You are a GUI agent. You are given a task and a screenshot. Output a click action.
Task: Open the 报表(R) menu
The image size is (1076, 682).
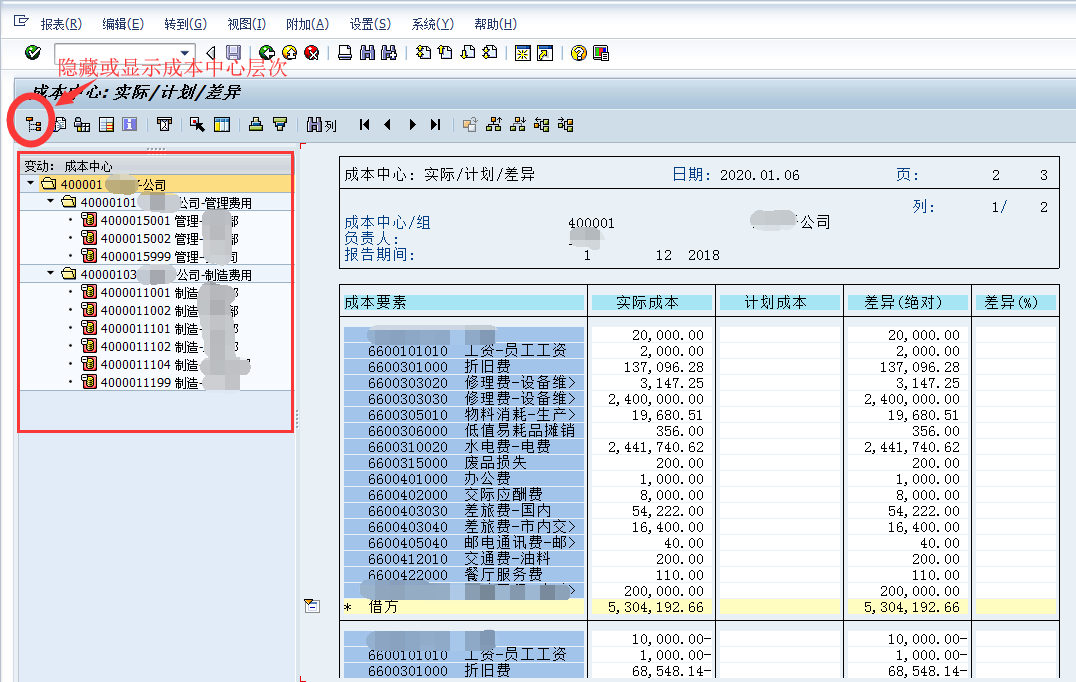pos(61,24)
